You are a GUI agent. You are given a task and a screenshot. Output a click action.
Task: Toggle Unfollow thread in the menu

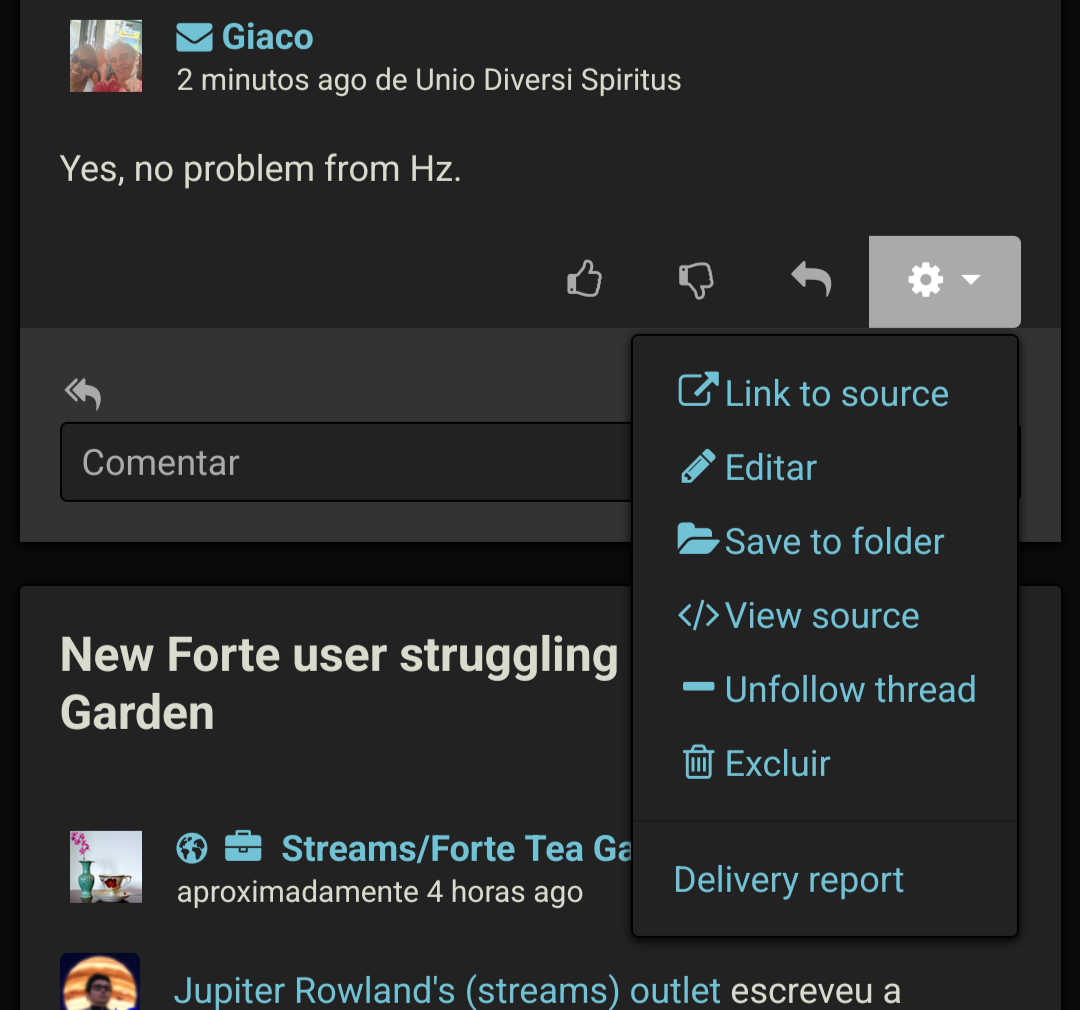click(828, 689)
